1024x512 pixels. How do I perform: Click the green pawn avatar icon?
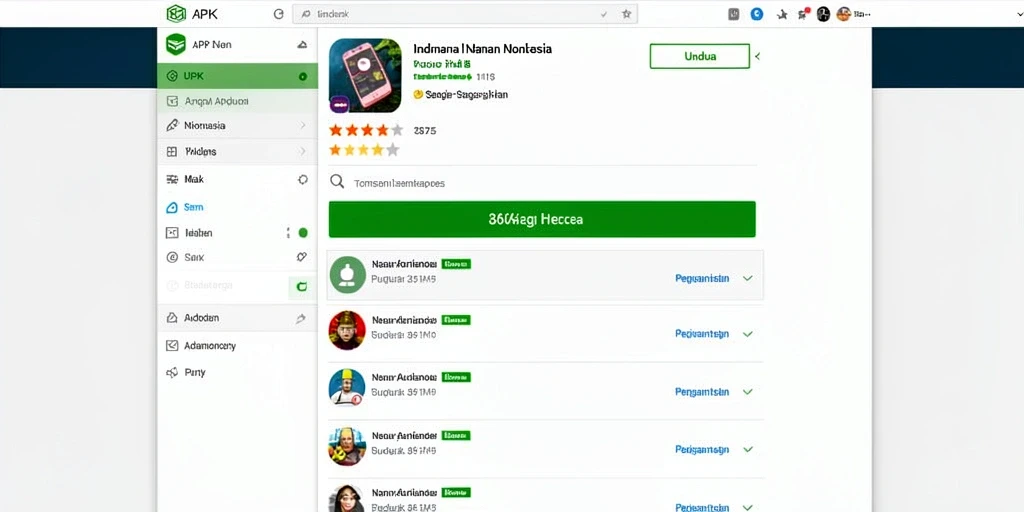[347, 274]
